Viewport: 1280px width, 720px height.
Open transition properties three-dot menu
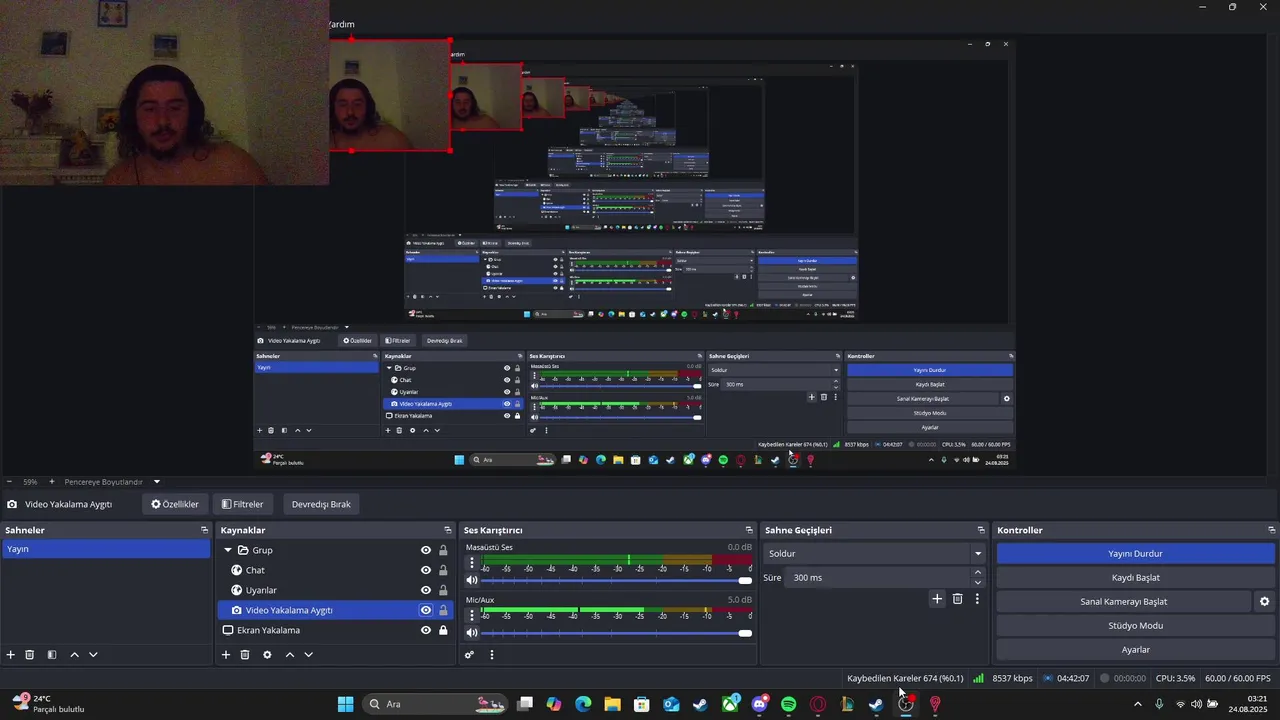click(x=977, y=599)
